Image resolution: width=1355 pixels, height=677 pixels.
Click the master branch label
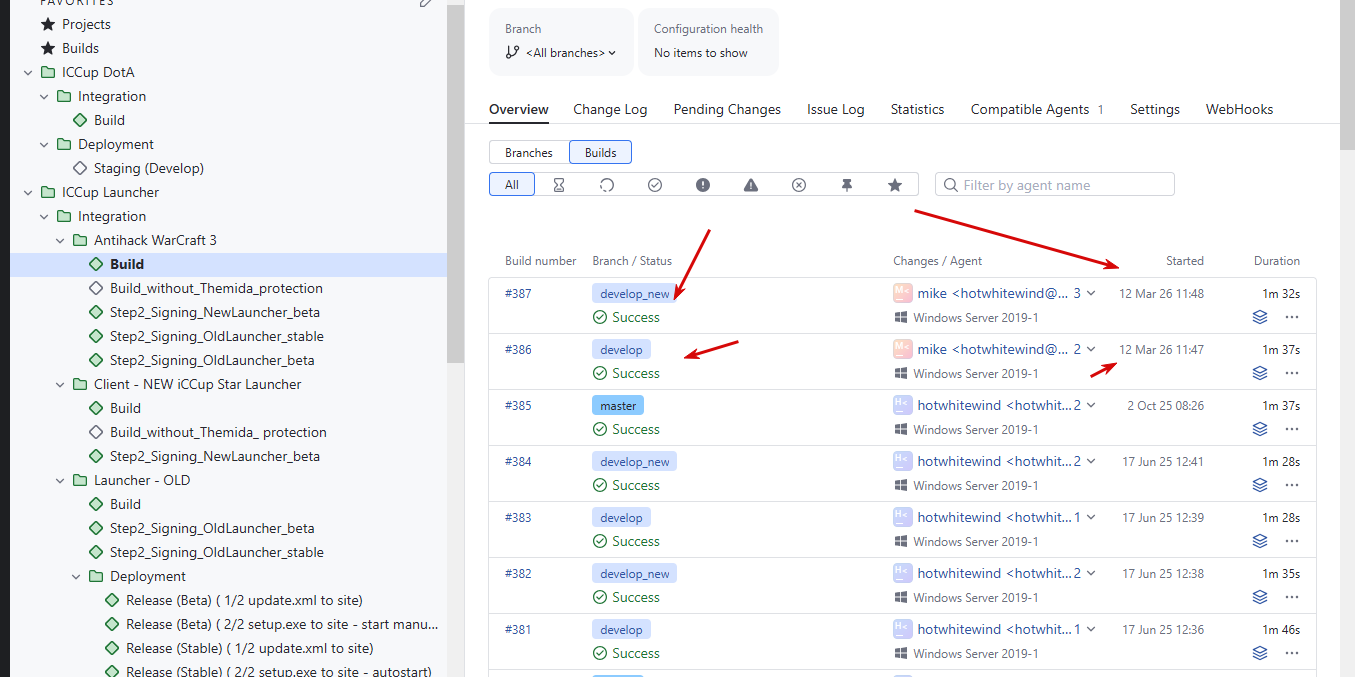tap(618, 405)
